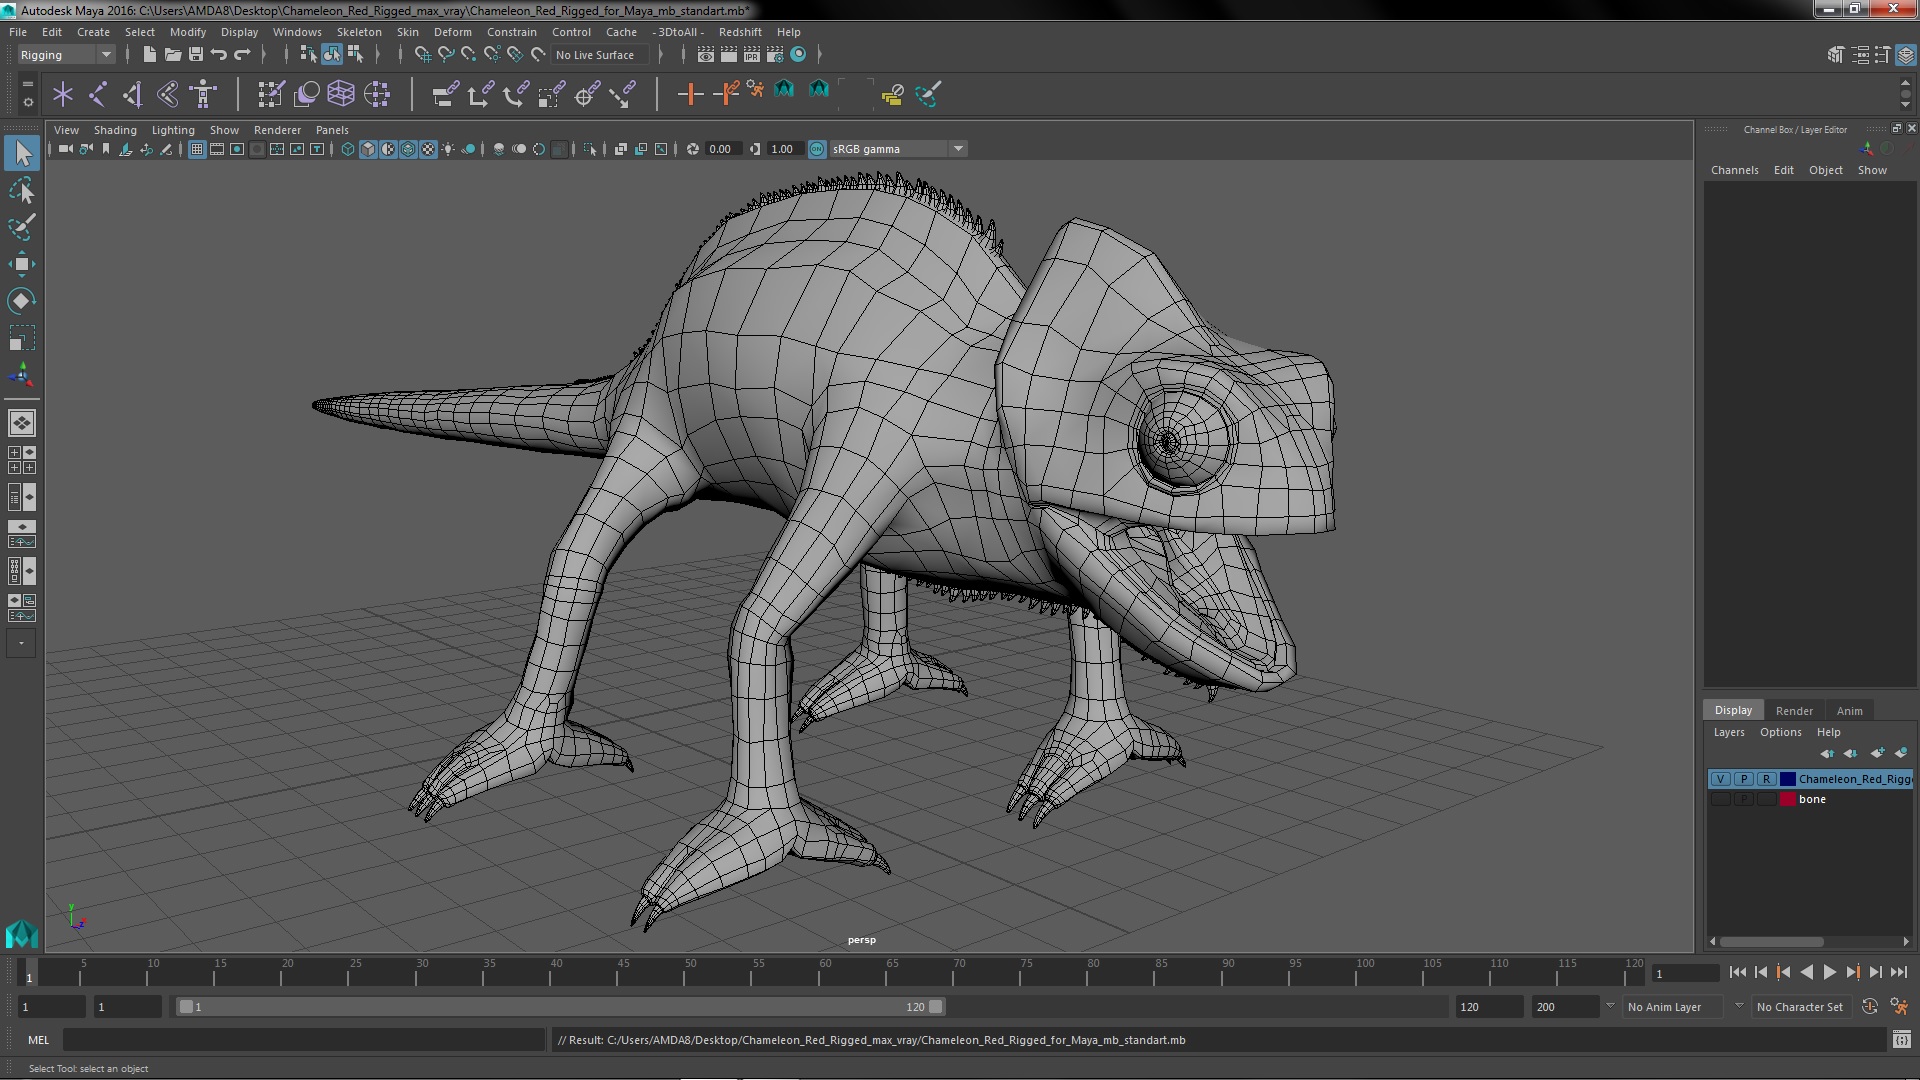Screen dimensions: 1920x1080
Task: Toggle the R box on Chameleon layer
Action: [1766, 779]
